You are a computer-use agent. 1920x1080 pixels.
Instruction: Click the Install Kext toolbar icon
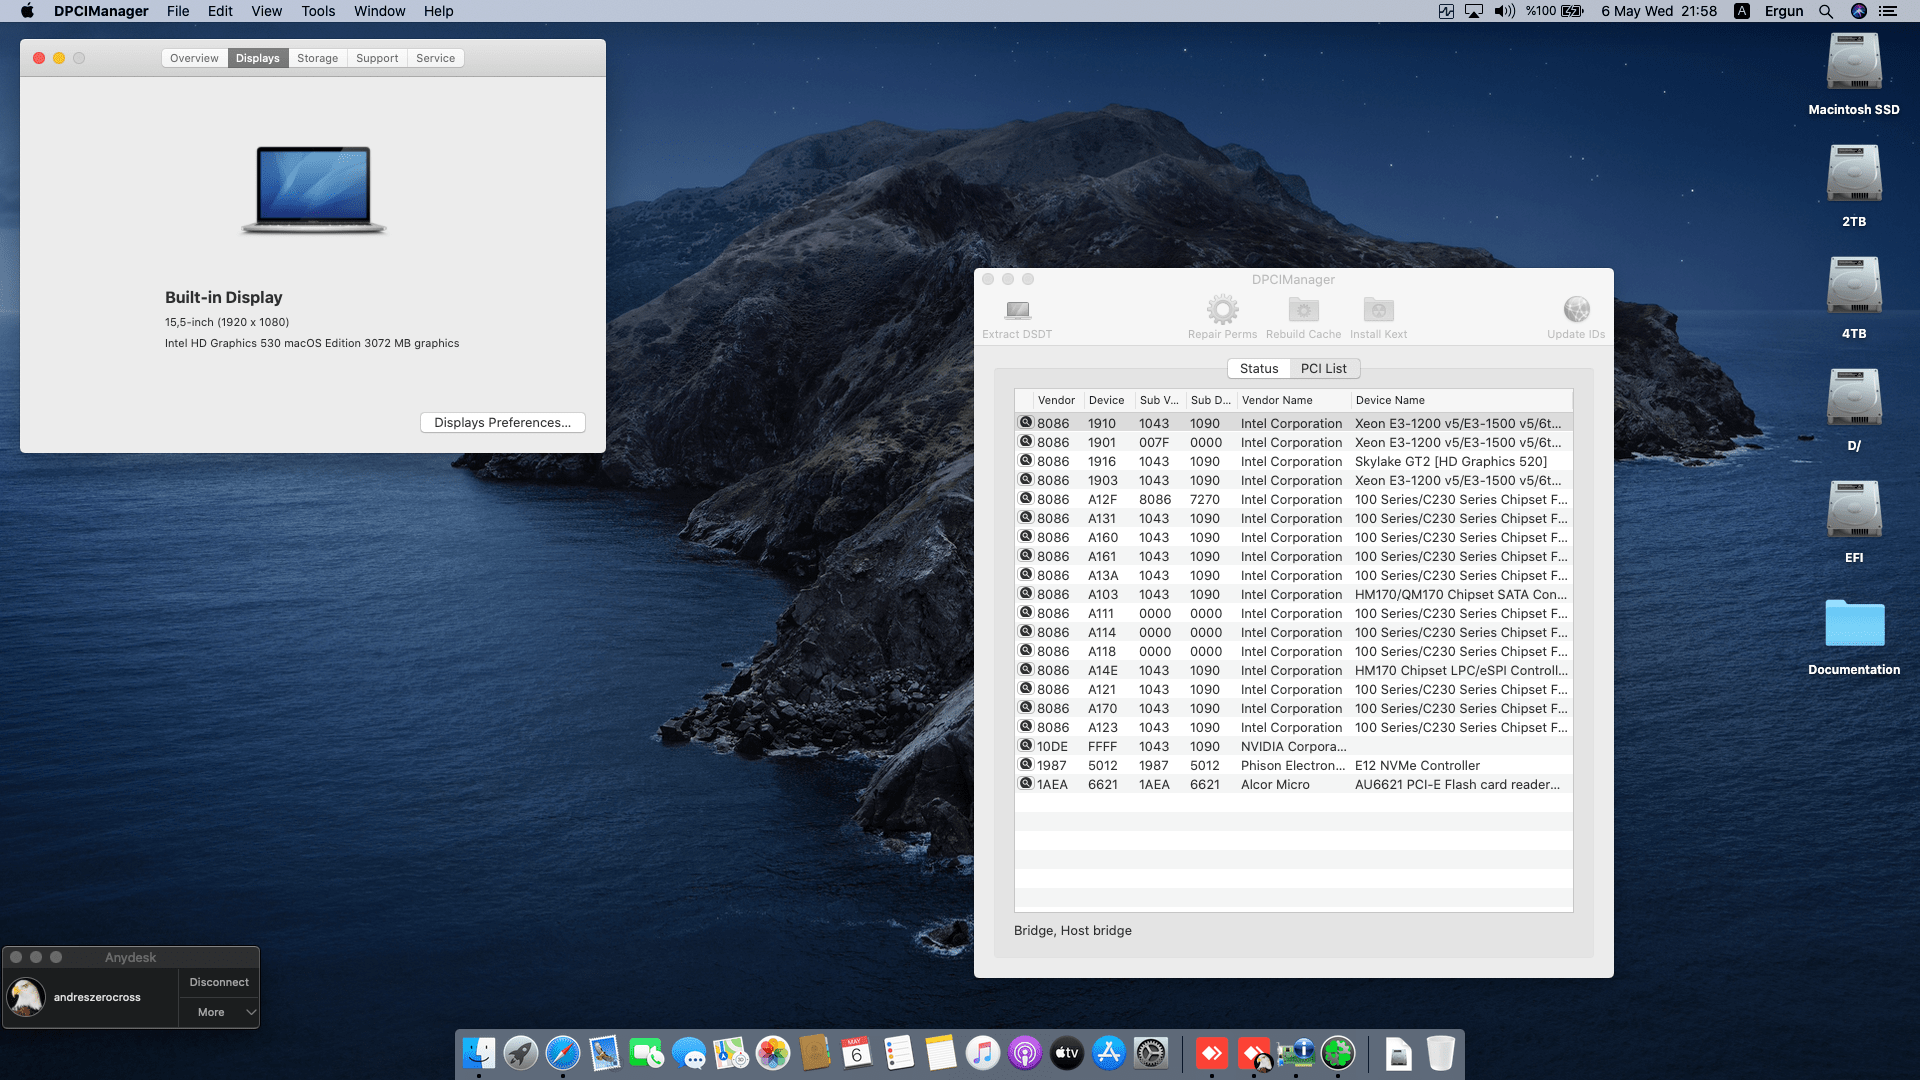[x=1378, y=310]
